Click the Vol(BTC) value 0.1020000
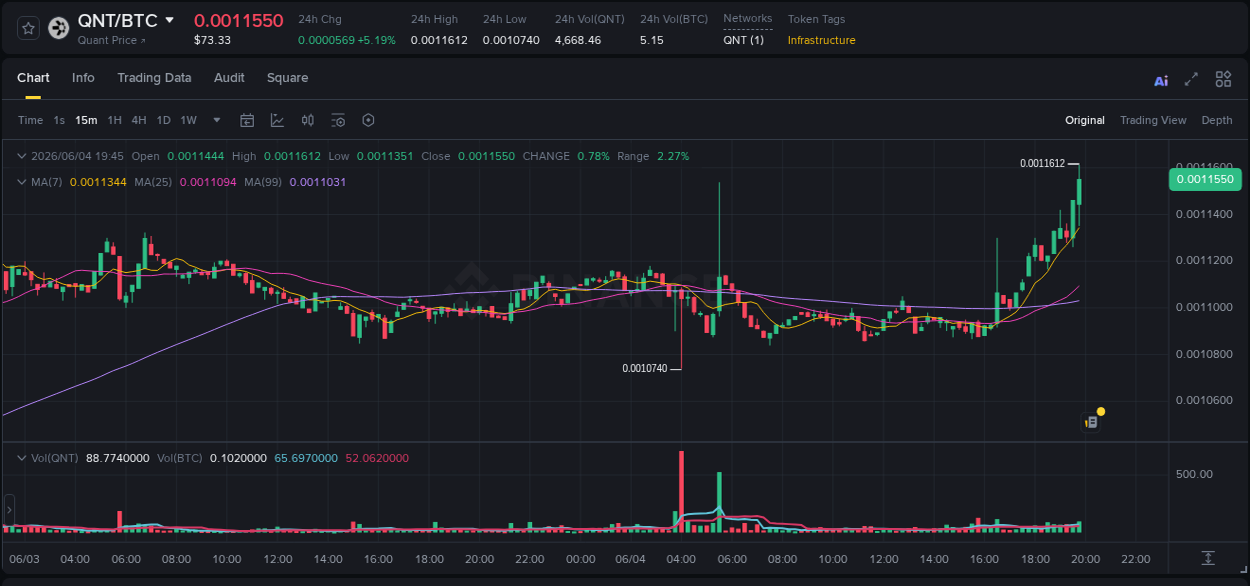This screenshot has height=586, width=1250. [238, 458]
